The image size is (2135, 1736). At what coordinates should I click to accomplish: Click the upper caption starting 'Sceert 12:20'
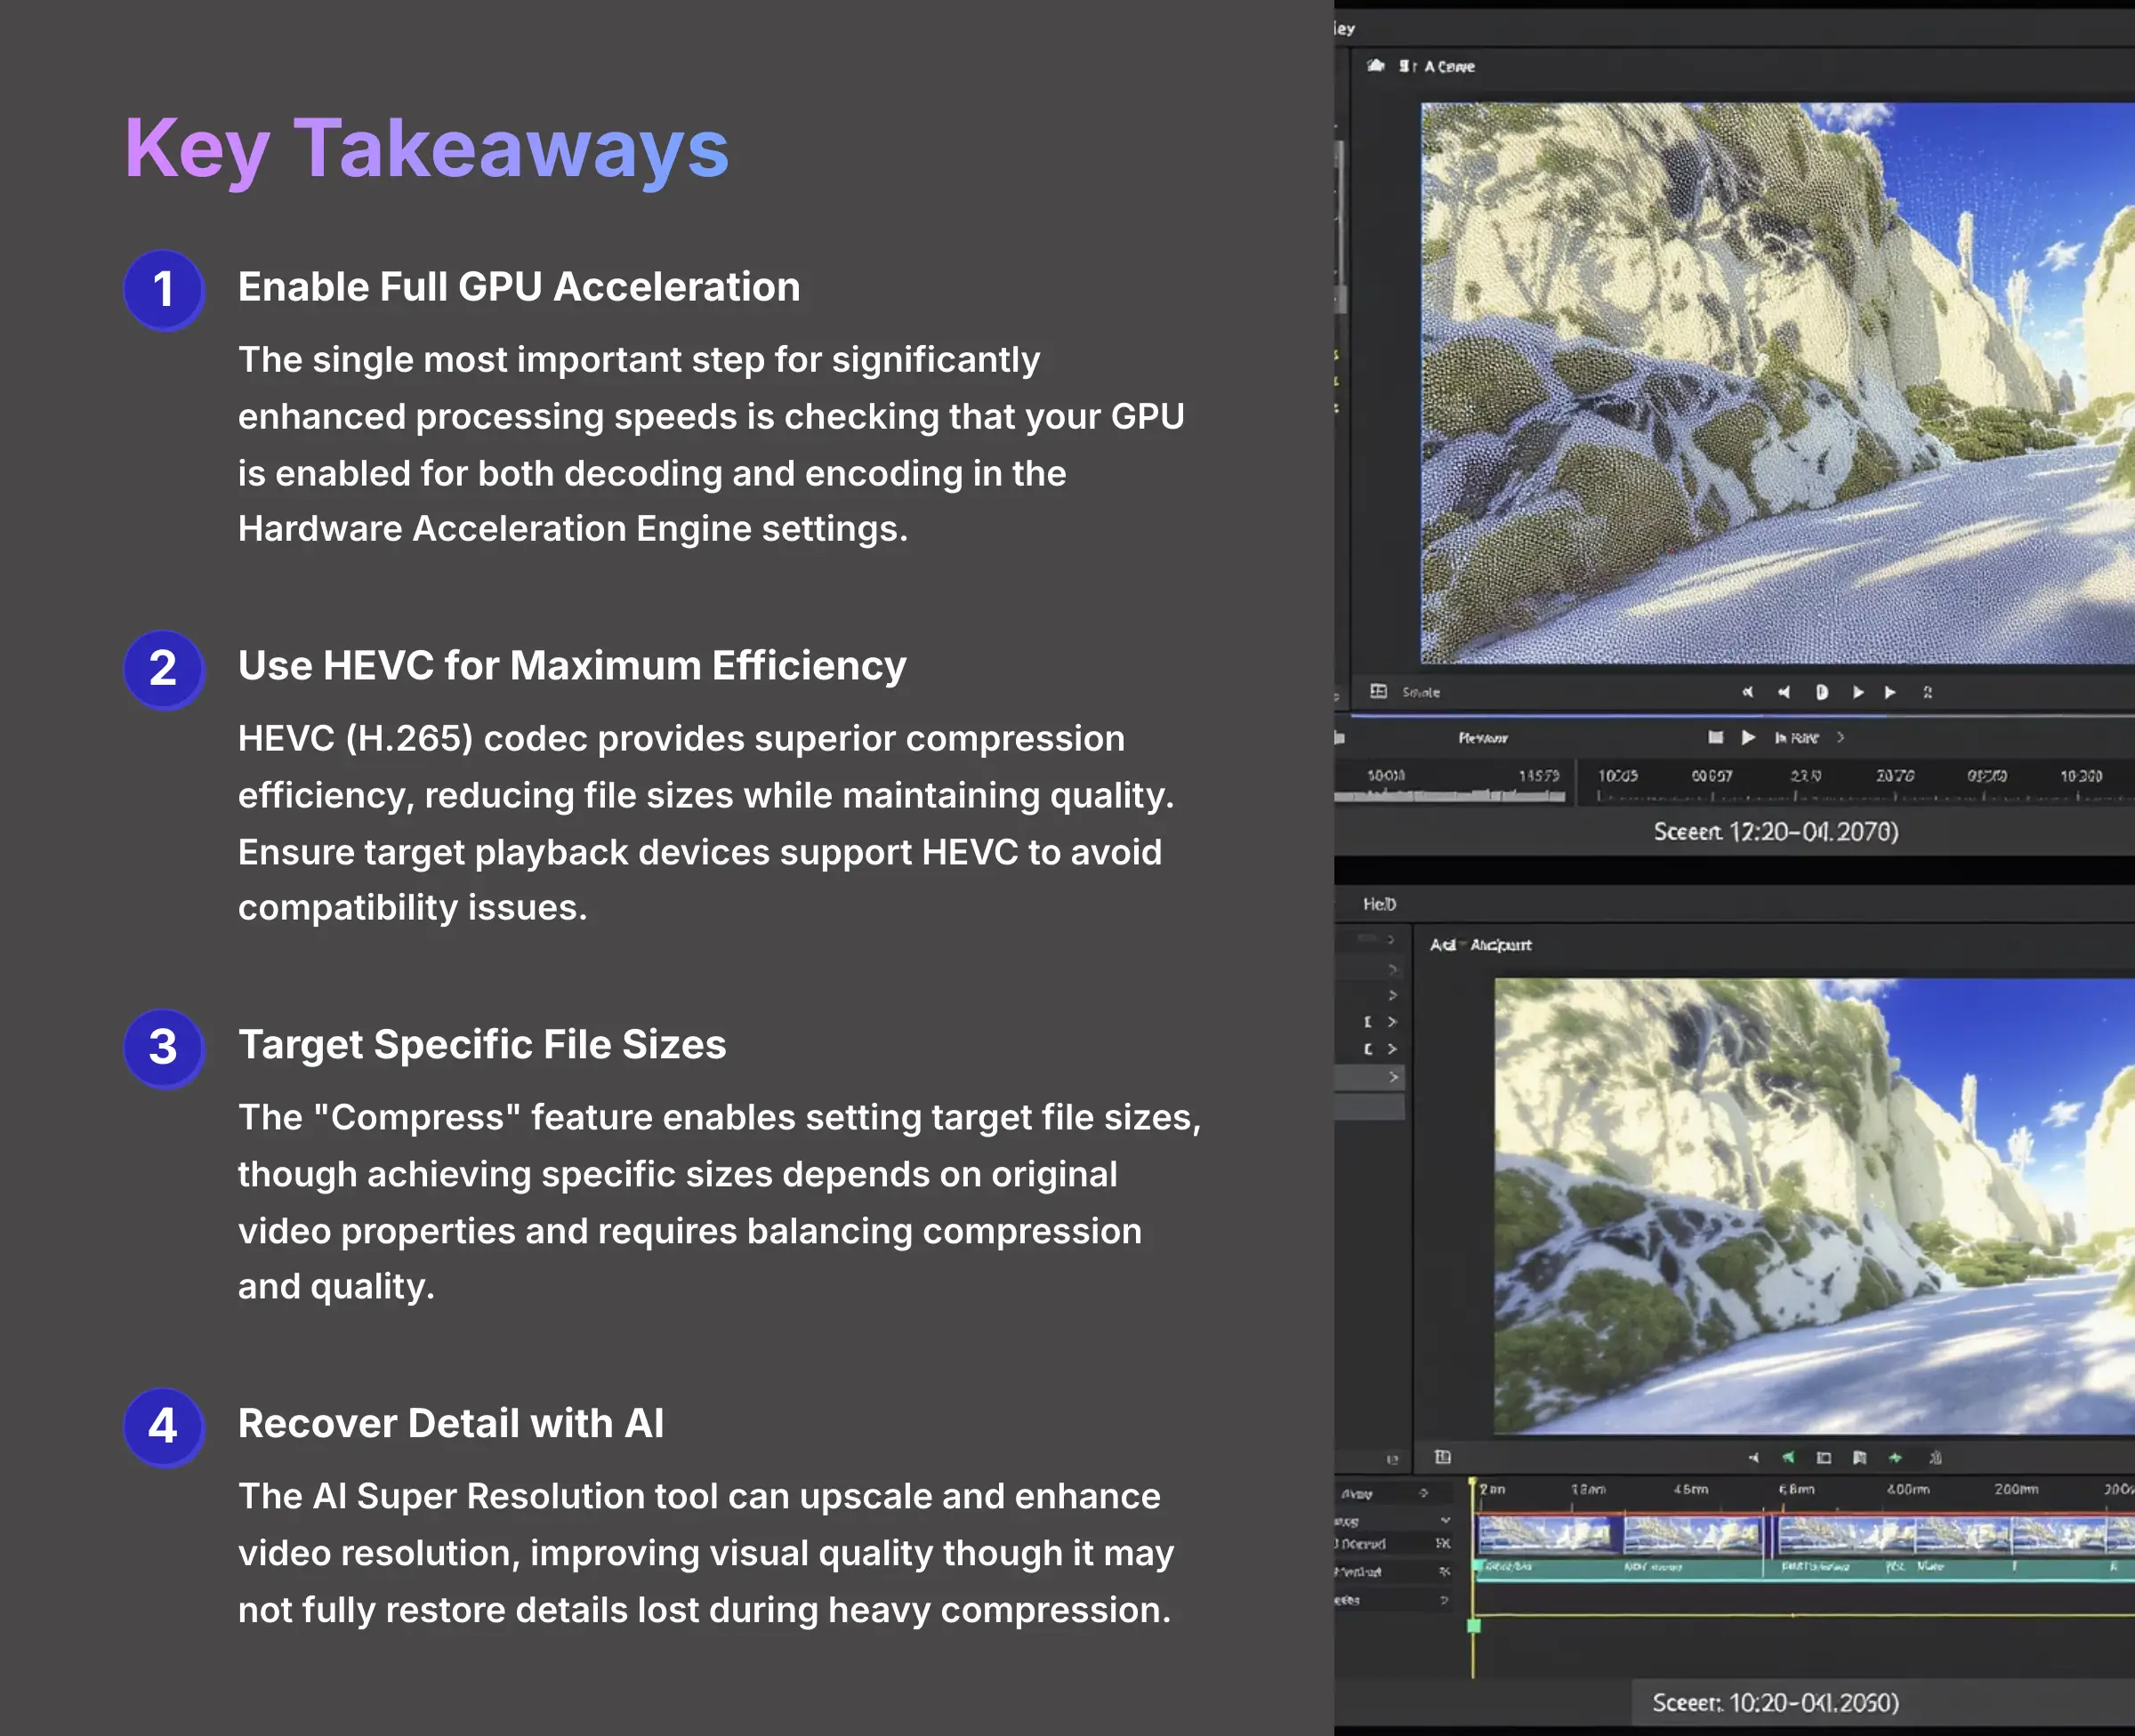[x=1776, y=831]
